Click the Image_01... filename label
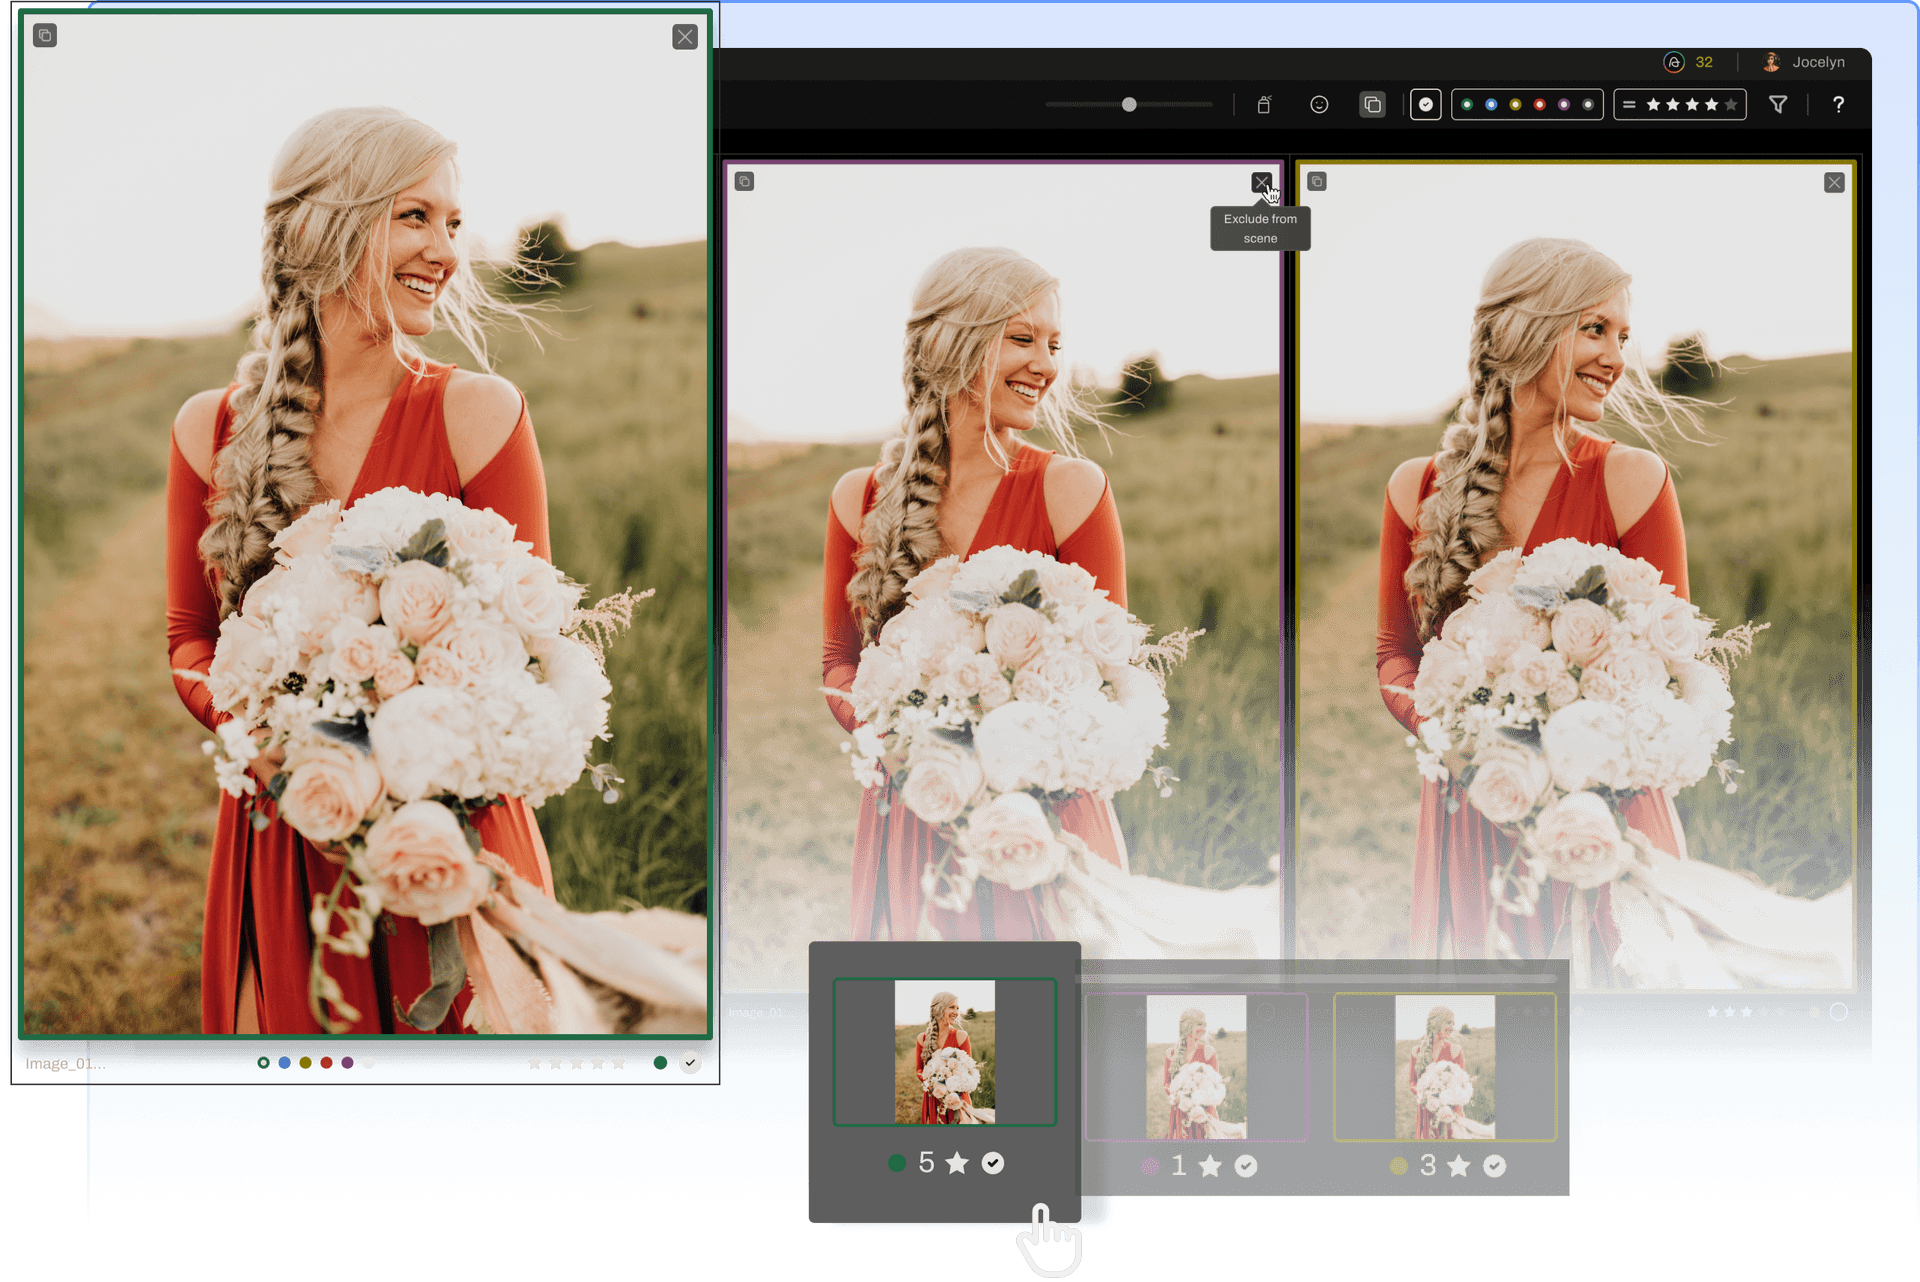Screen dimensions: 1920x1282 point(65,1064)
